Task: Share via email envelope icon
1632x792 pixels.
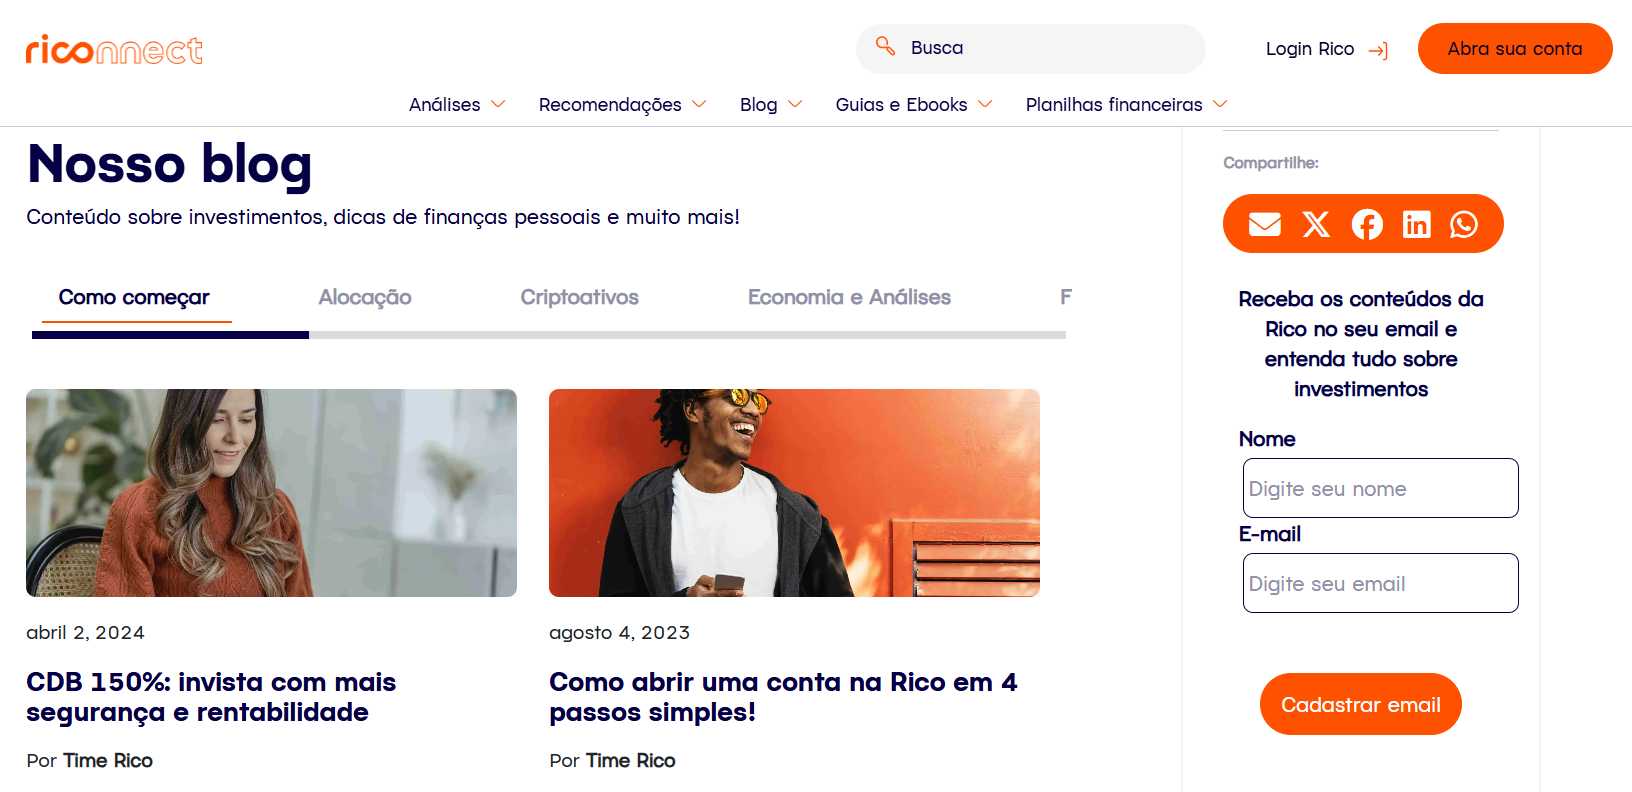Action: pos(1265,224)
